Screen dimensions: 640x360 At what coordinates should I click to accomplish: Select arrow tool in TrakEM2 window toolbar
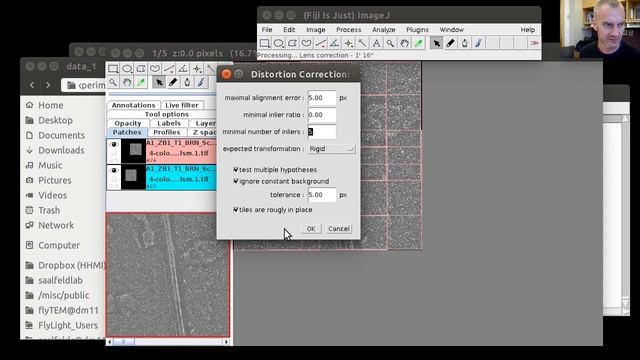pyautogui.click(x=159, y=82)
